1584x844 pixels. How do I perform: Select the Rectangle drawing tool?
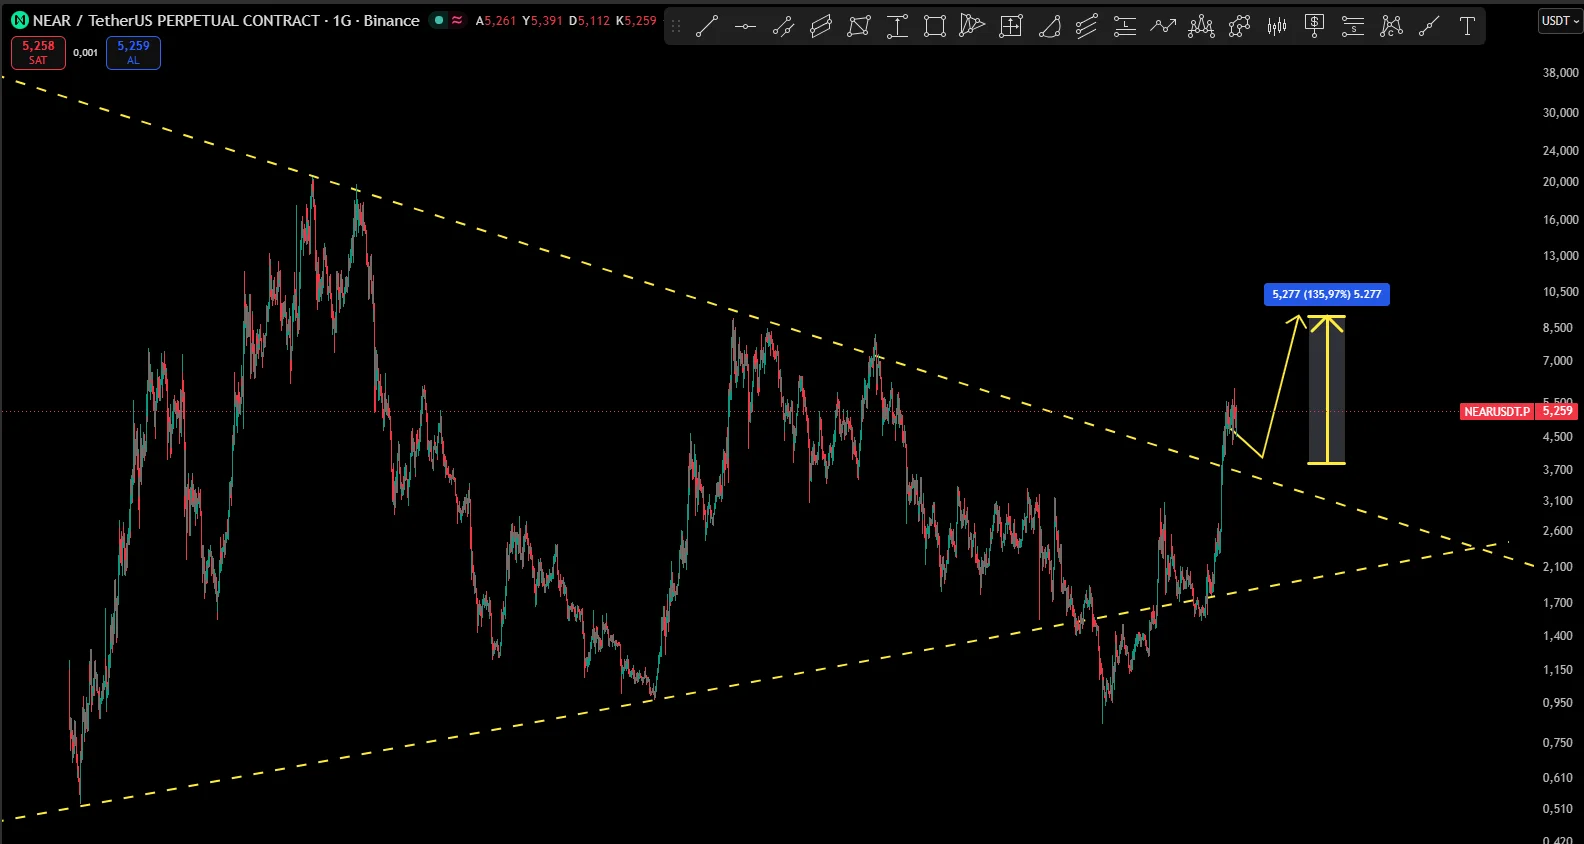(935, 27)
